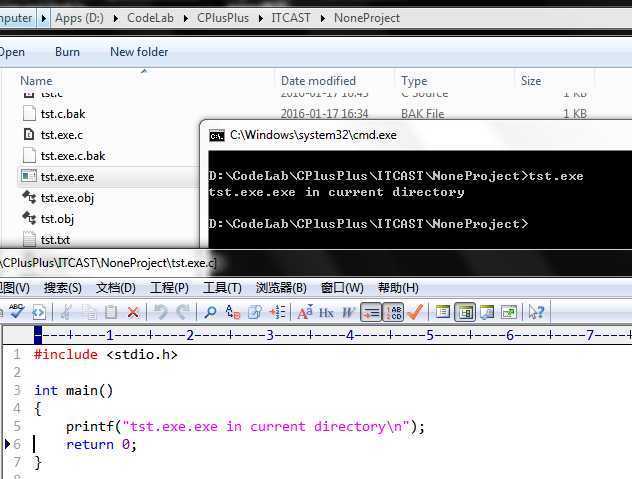Image resolution: width=632 pixels, height=479 pixels.
Task: Click NoneProject in the address breadcrumb
Action: tap(367, 18)
